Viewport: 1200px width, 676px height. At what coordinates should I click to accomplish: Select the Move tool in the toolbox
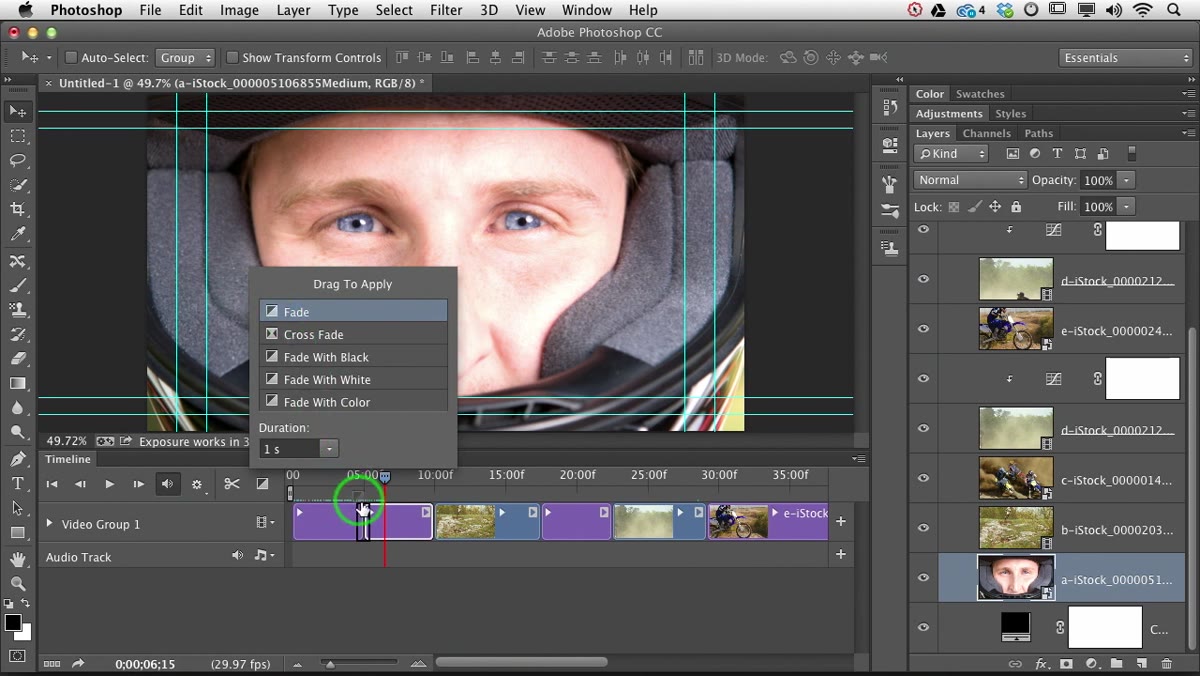pyautogui.click(x=18, y=111)
